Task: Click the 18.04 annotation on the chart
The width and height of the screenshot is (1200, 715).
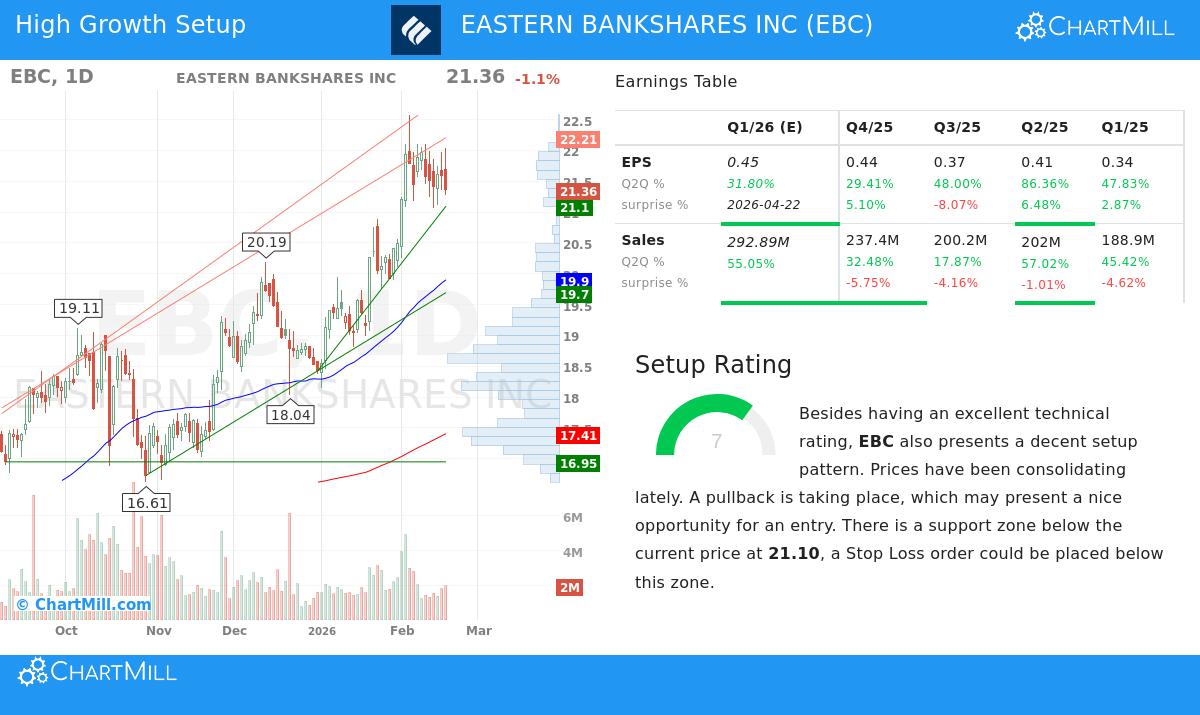Action: tap(291, 414)
